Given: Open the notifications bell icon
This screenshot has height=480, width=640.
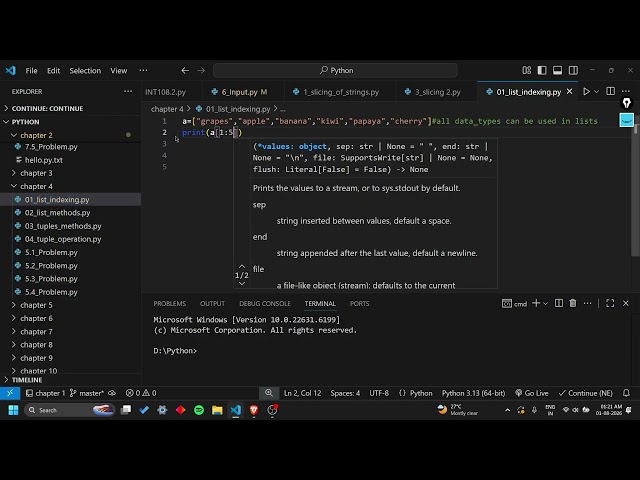Looking at the screenshot, I should [x=626, y=393].
